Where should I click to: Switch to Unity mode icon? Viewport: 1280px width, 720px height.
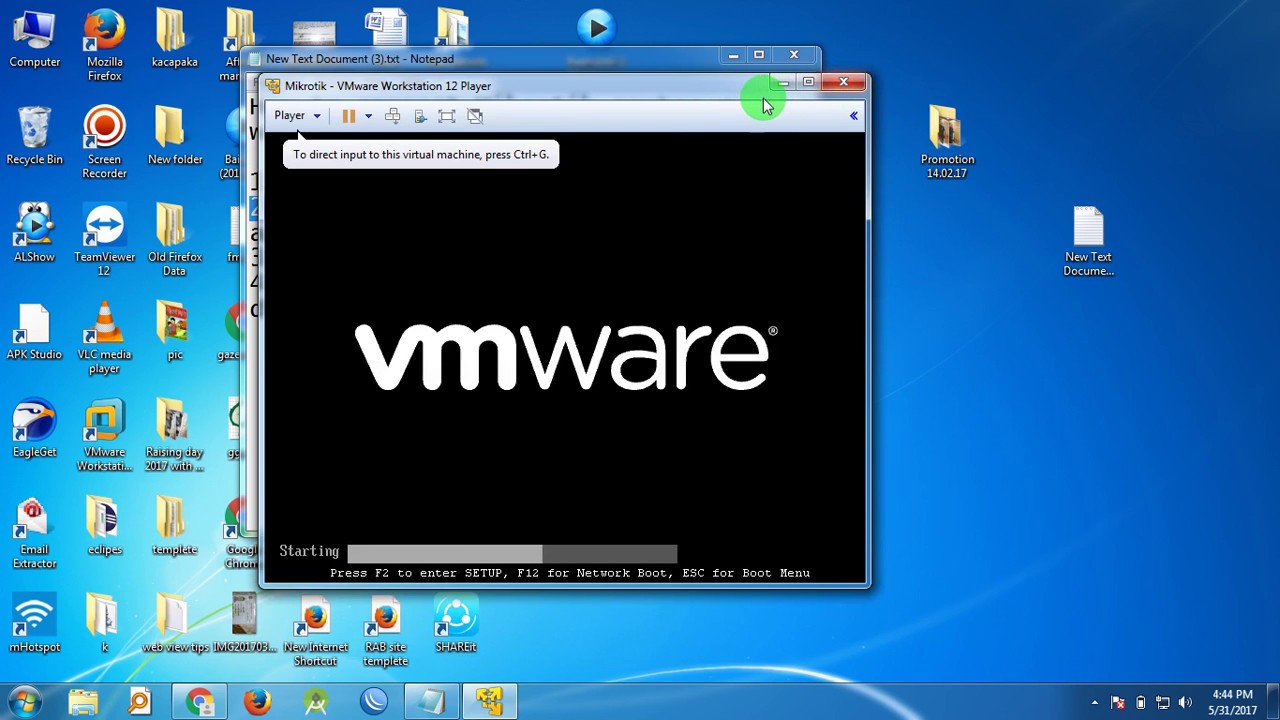point(475,116)
